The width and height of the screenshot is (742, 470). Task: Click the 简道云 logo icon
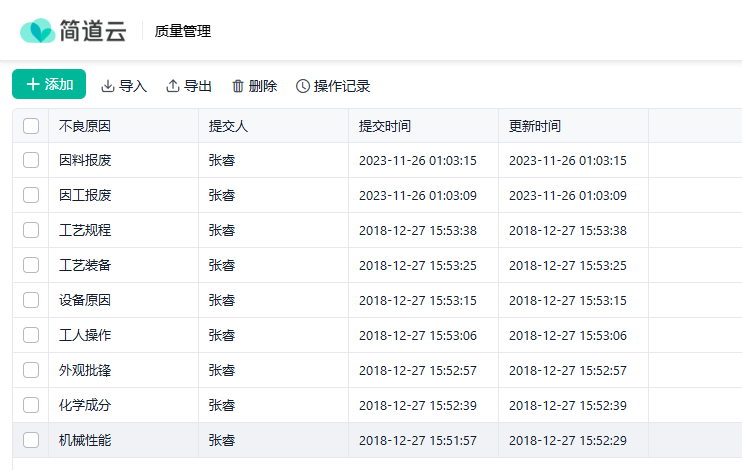click(x=37, y=31)
